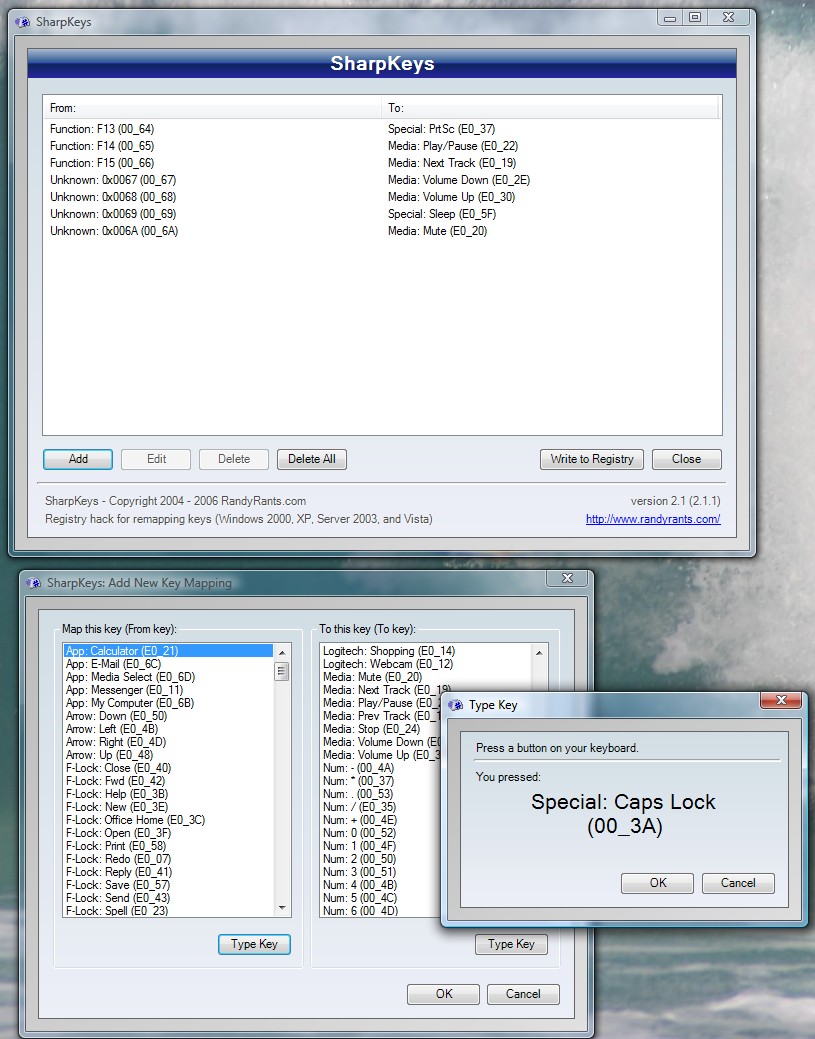Select the Special: Sleep (E0_5F) mapping row
The height and width of the screenshot is (1039, 815).
pyautogui.click(x=382, y=214)
